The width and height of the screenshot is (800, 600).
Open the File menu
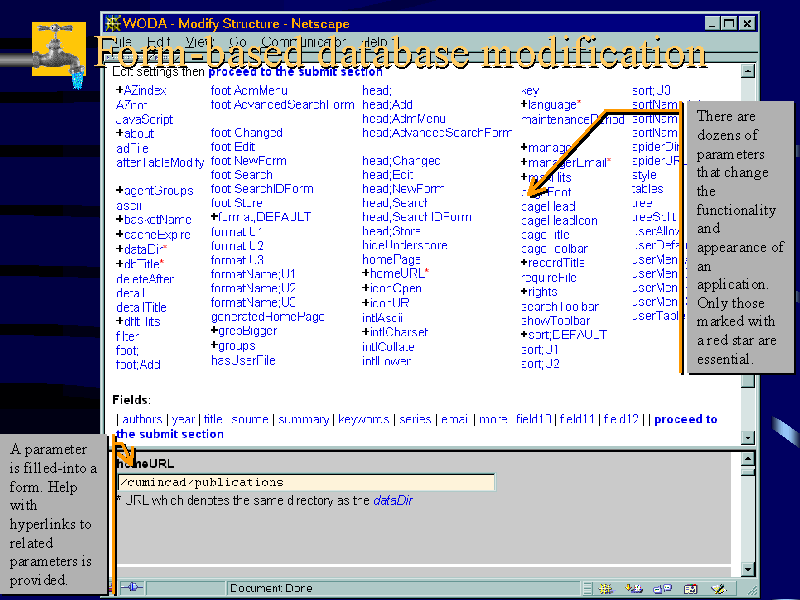click(x=120, y=42)
